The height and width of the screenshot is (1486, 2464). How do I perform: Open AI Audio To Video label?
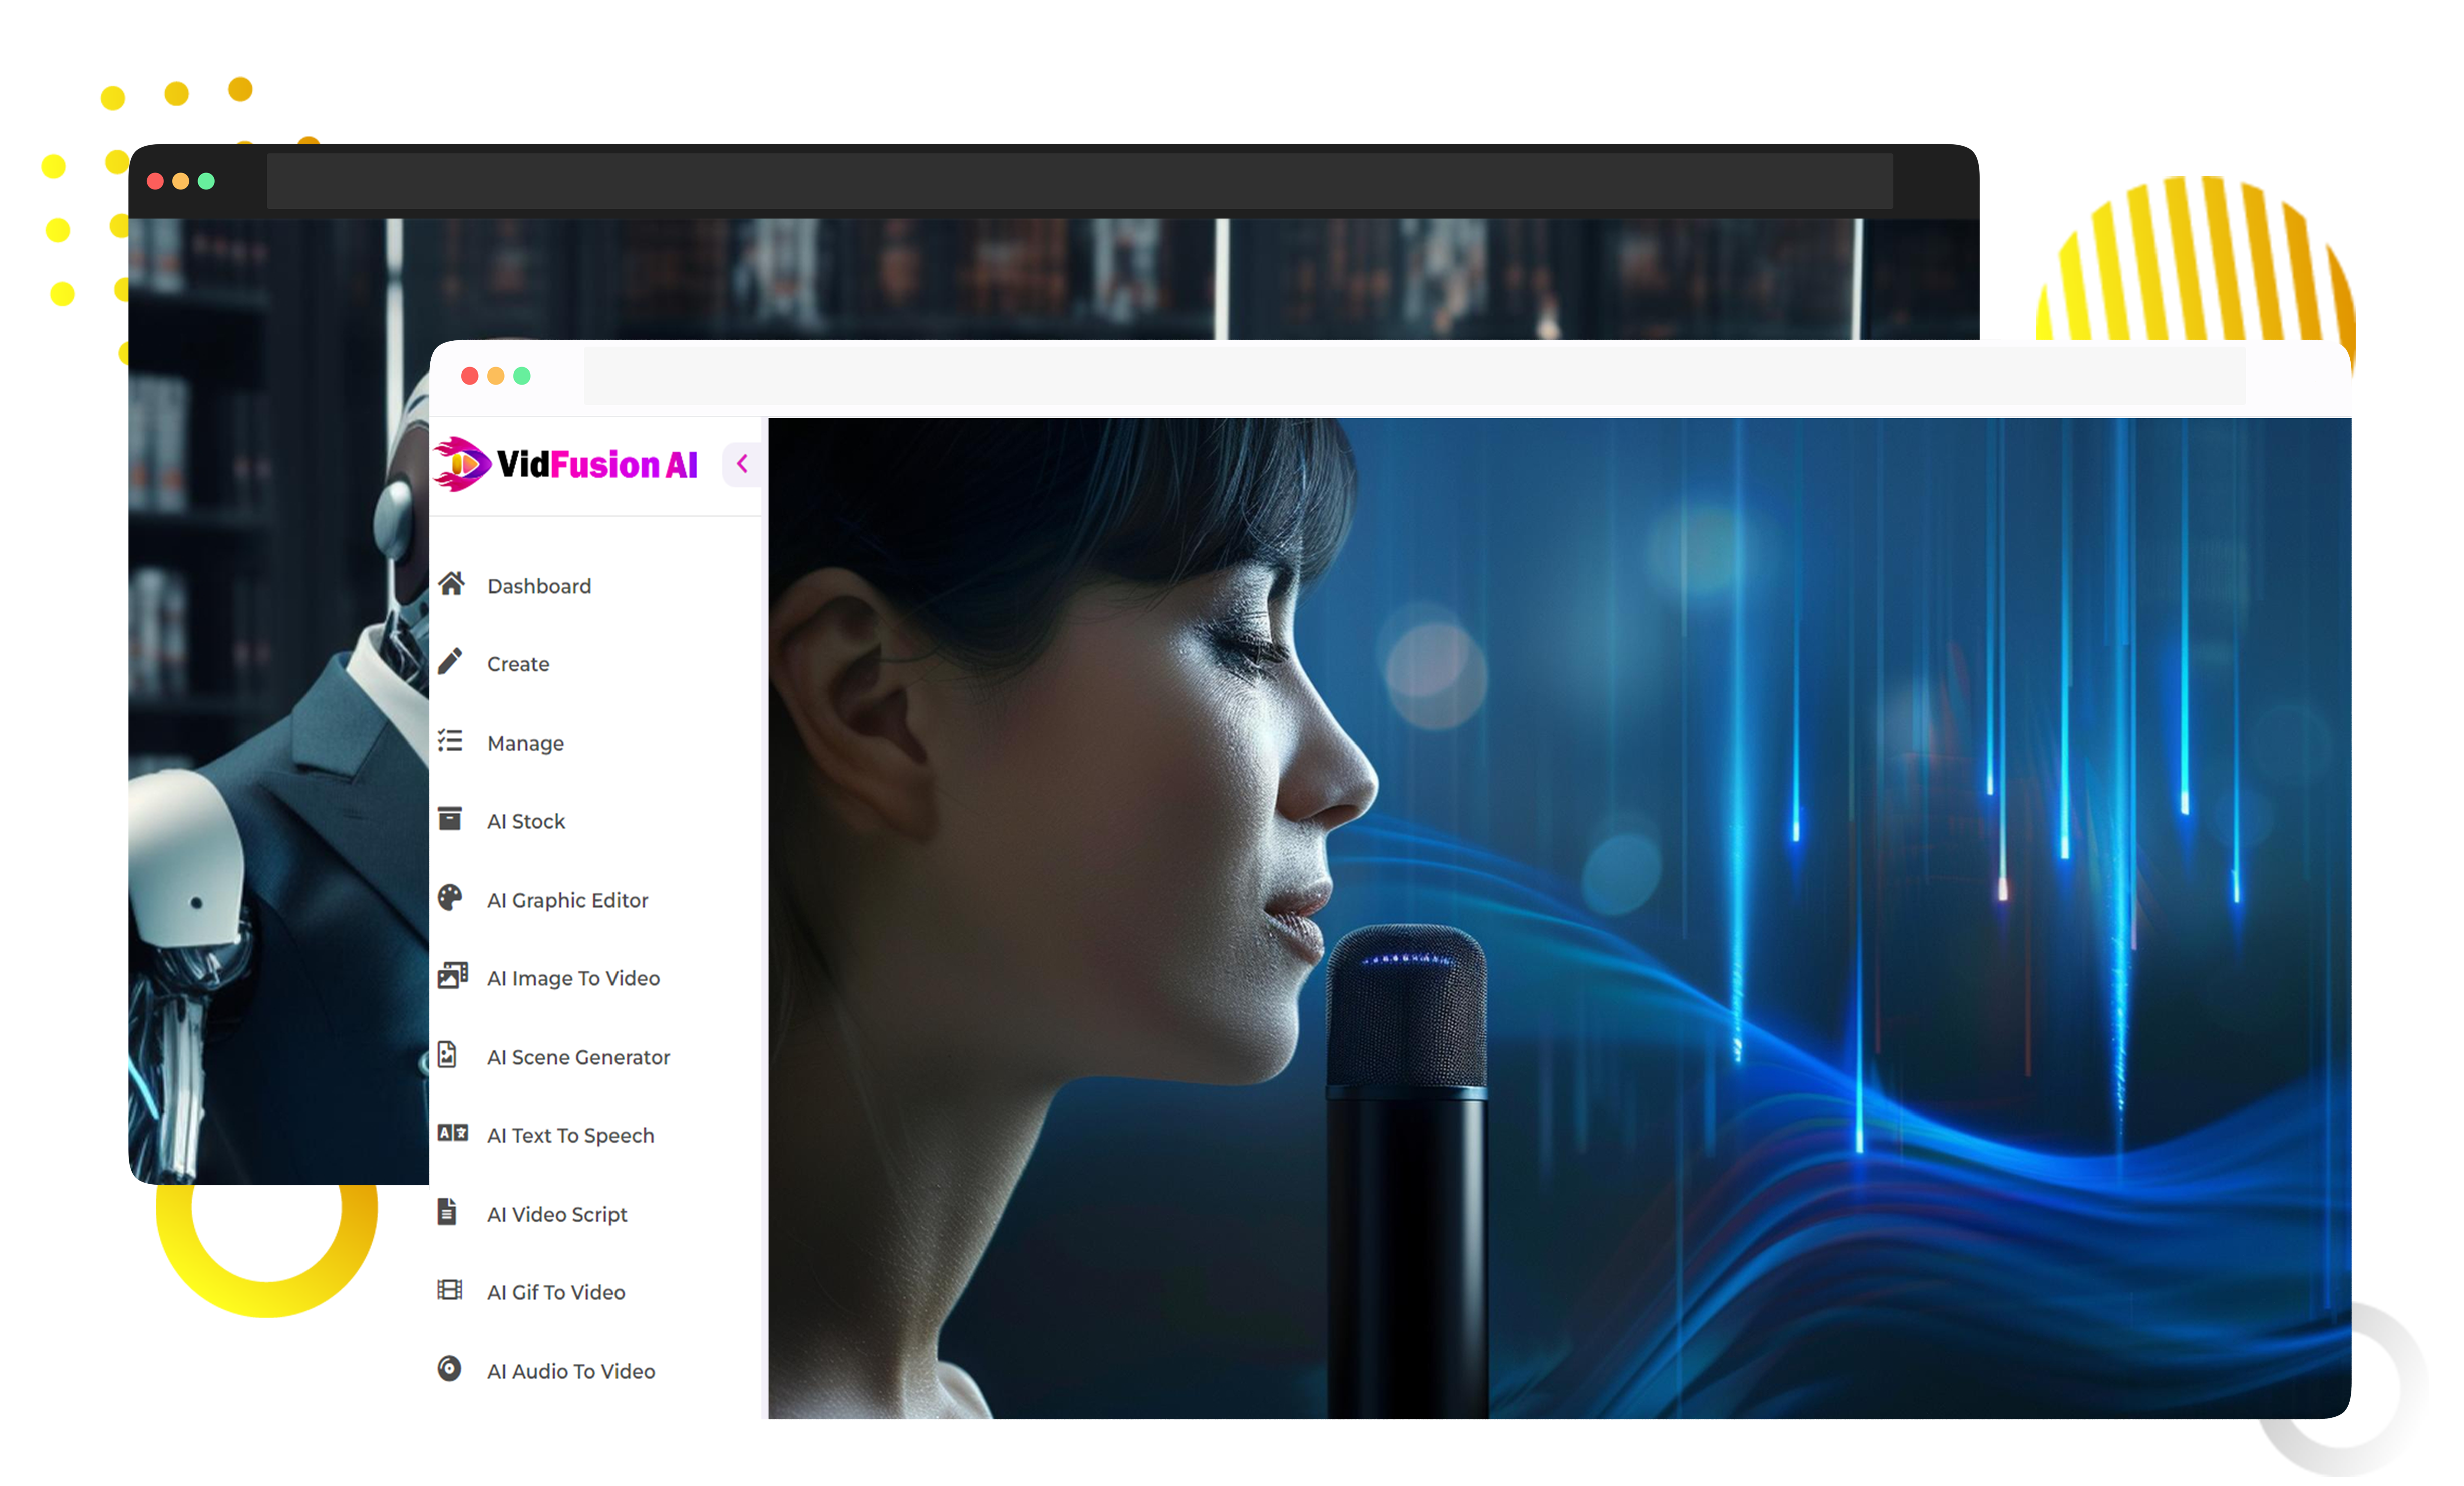point(571,1372)
